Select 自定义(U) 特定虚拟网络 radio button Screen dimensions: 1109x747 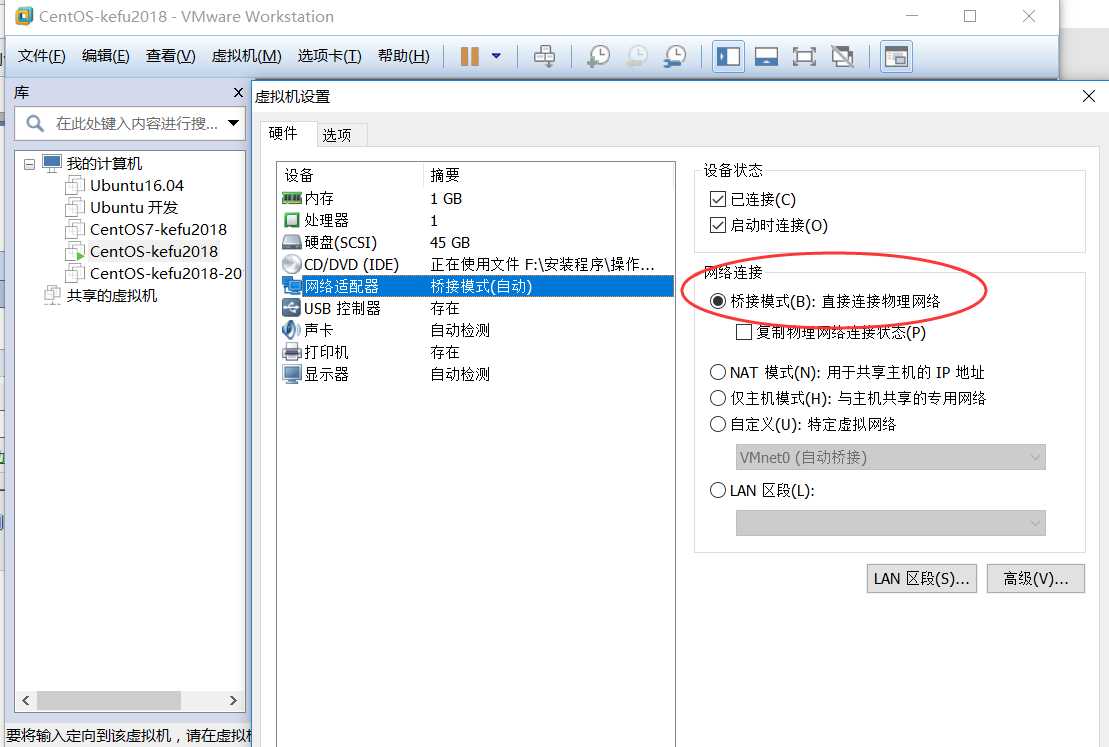click(718, 424)
